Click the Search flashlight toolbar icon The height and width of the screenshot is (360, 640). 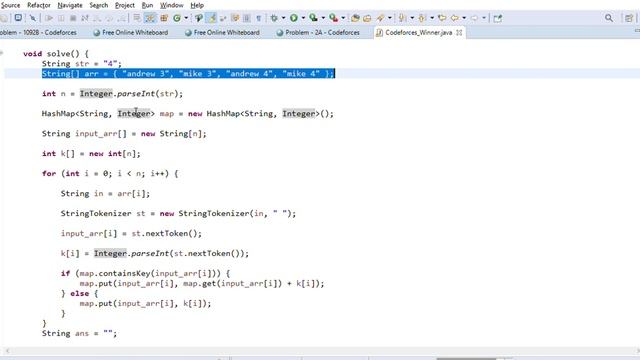(380, 18)
